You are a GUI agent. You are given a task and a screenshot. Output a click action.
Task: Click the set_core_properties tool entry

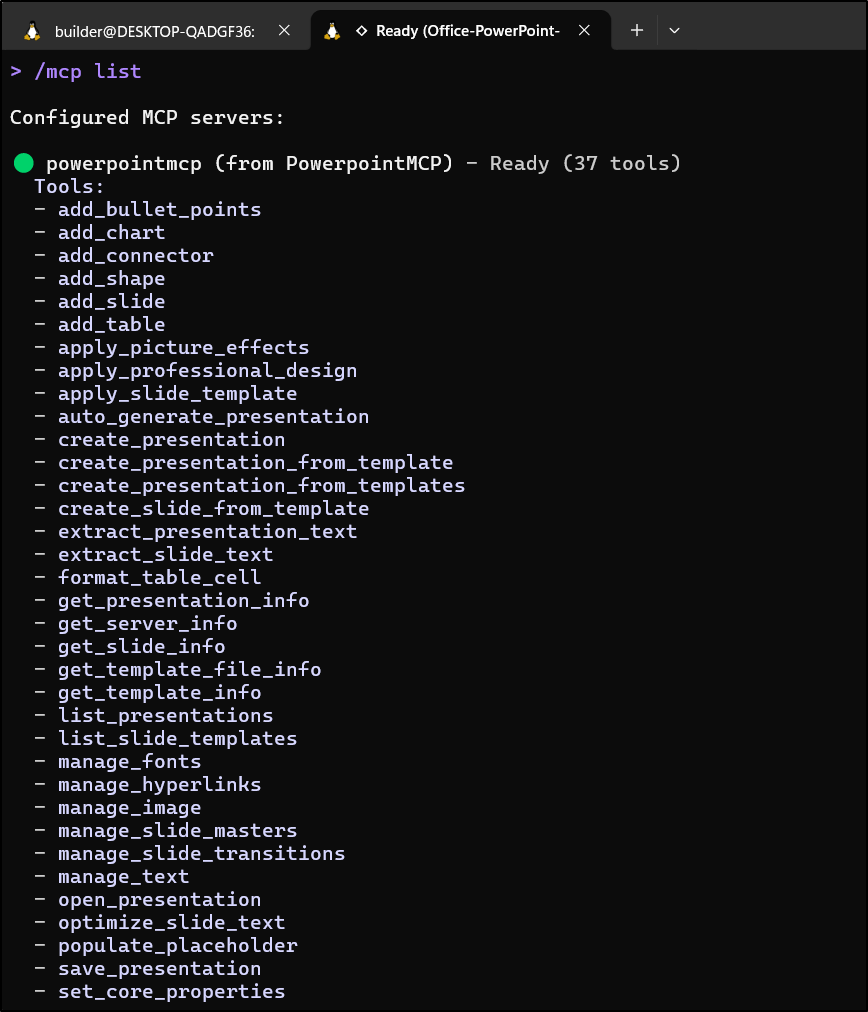coord(171,992)
